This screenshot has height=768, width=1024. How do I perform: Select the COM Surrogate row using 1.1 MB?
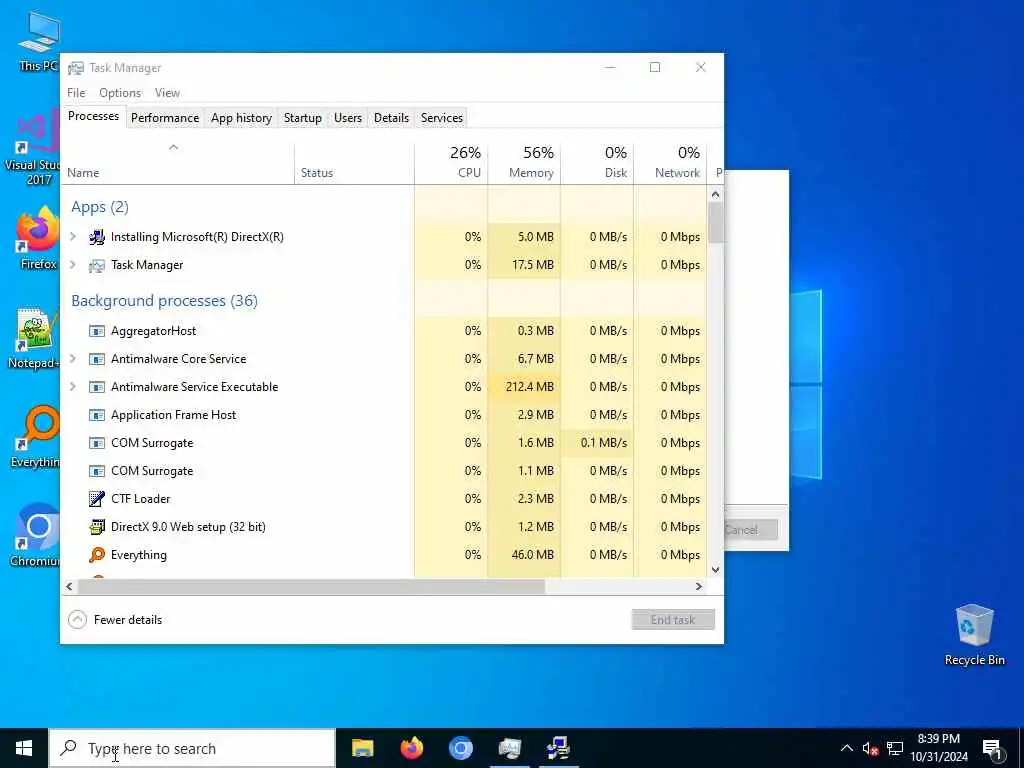(x=383, y=472)
